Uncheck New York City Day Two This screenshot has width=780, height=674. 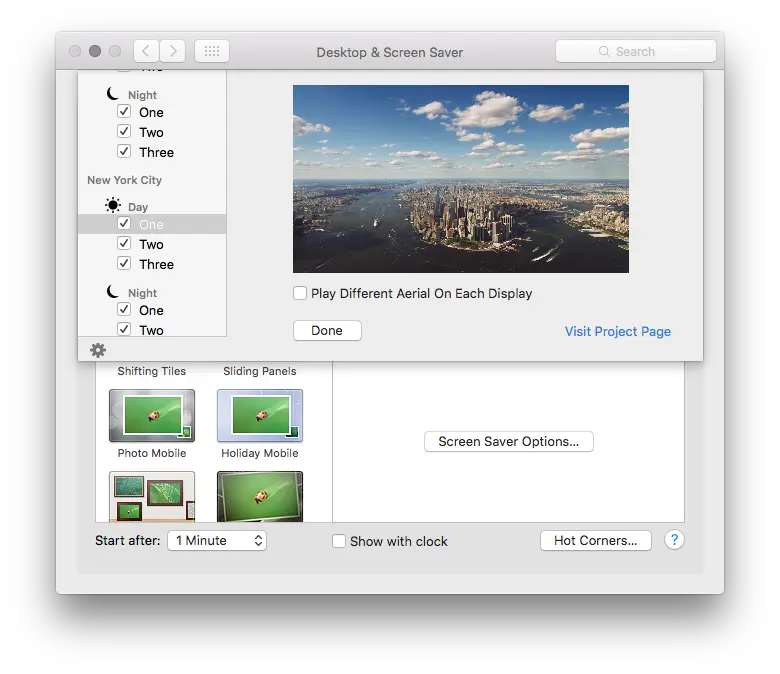pyautogui.click(x=124, y=243)
